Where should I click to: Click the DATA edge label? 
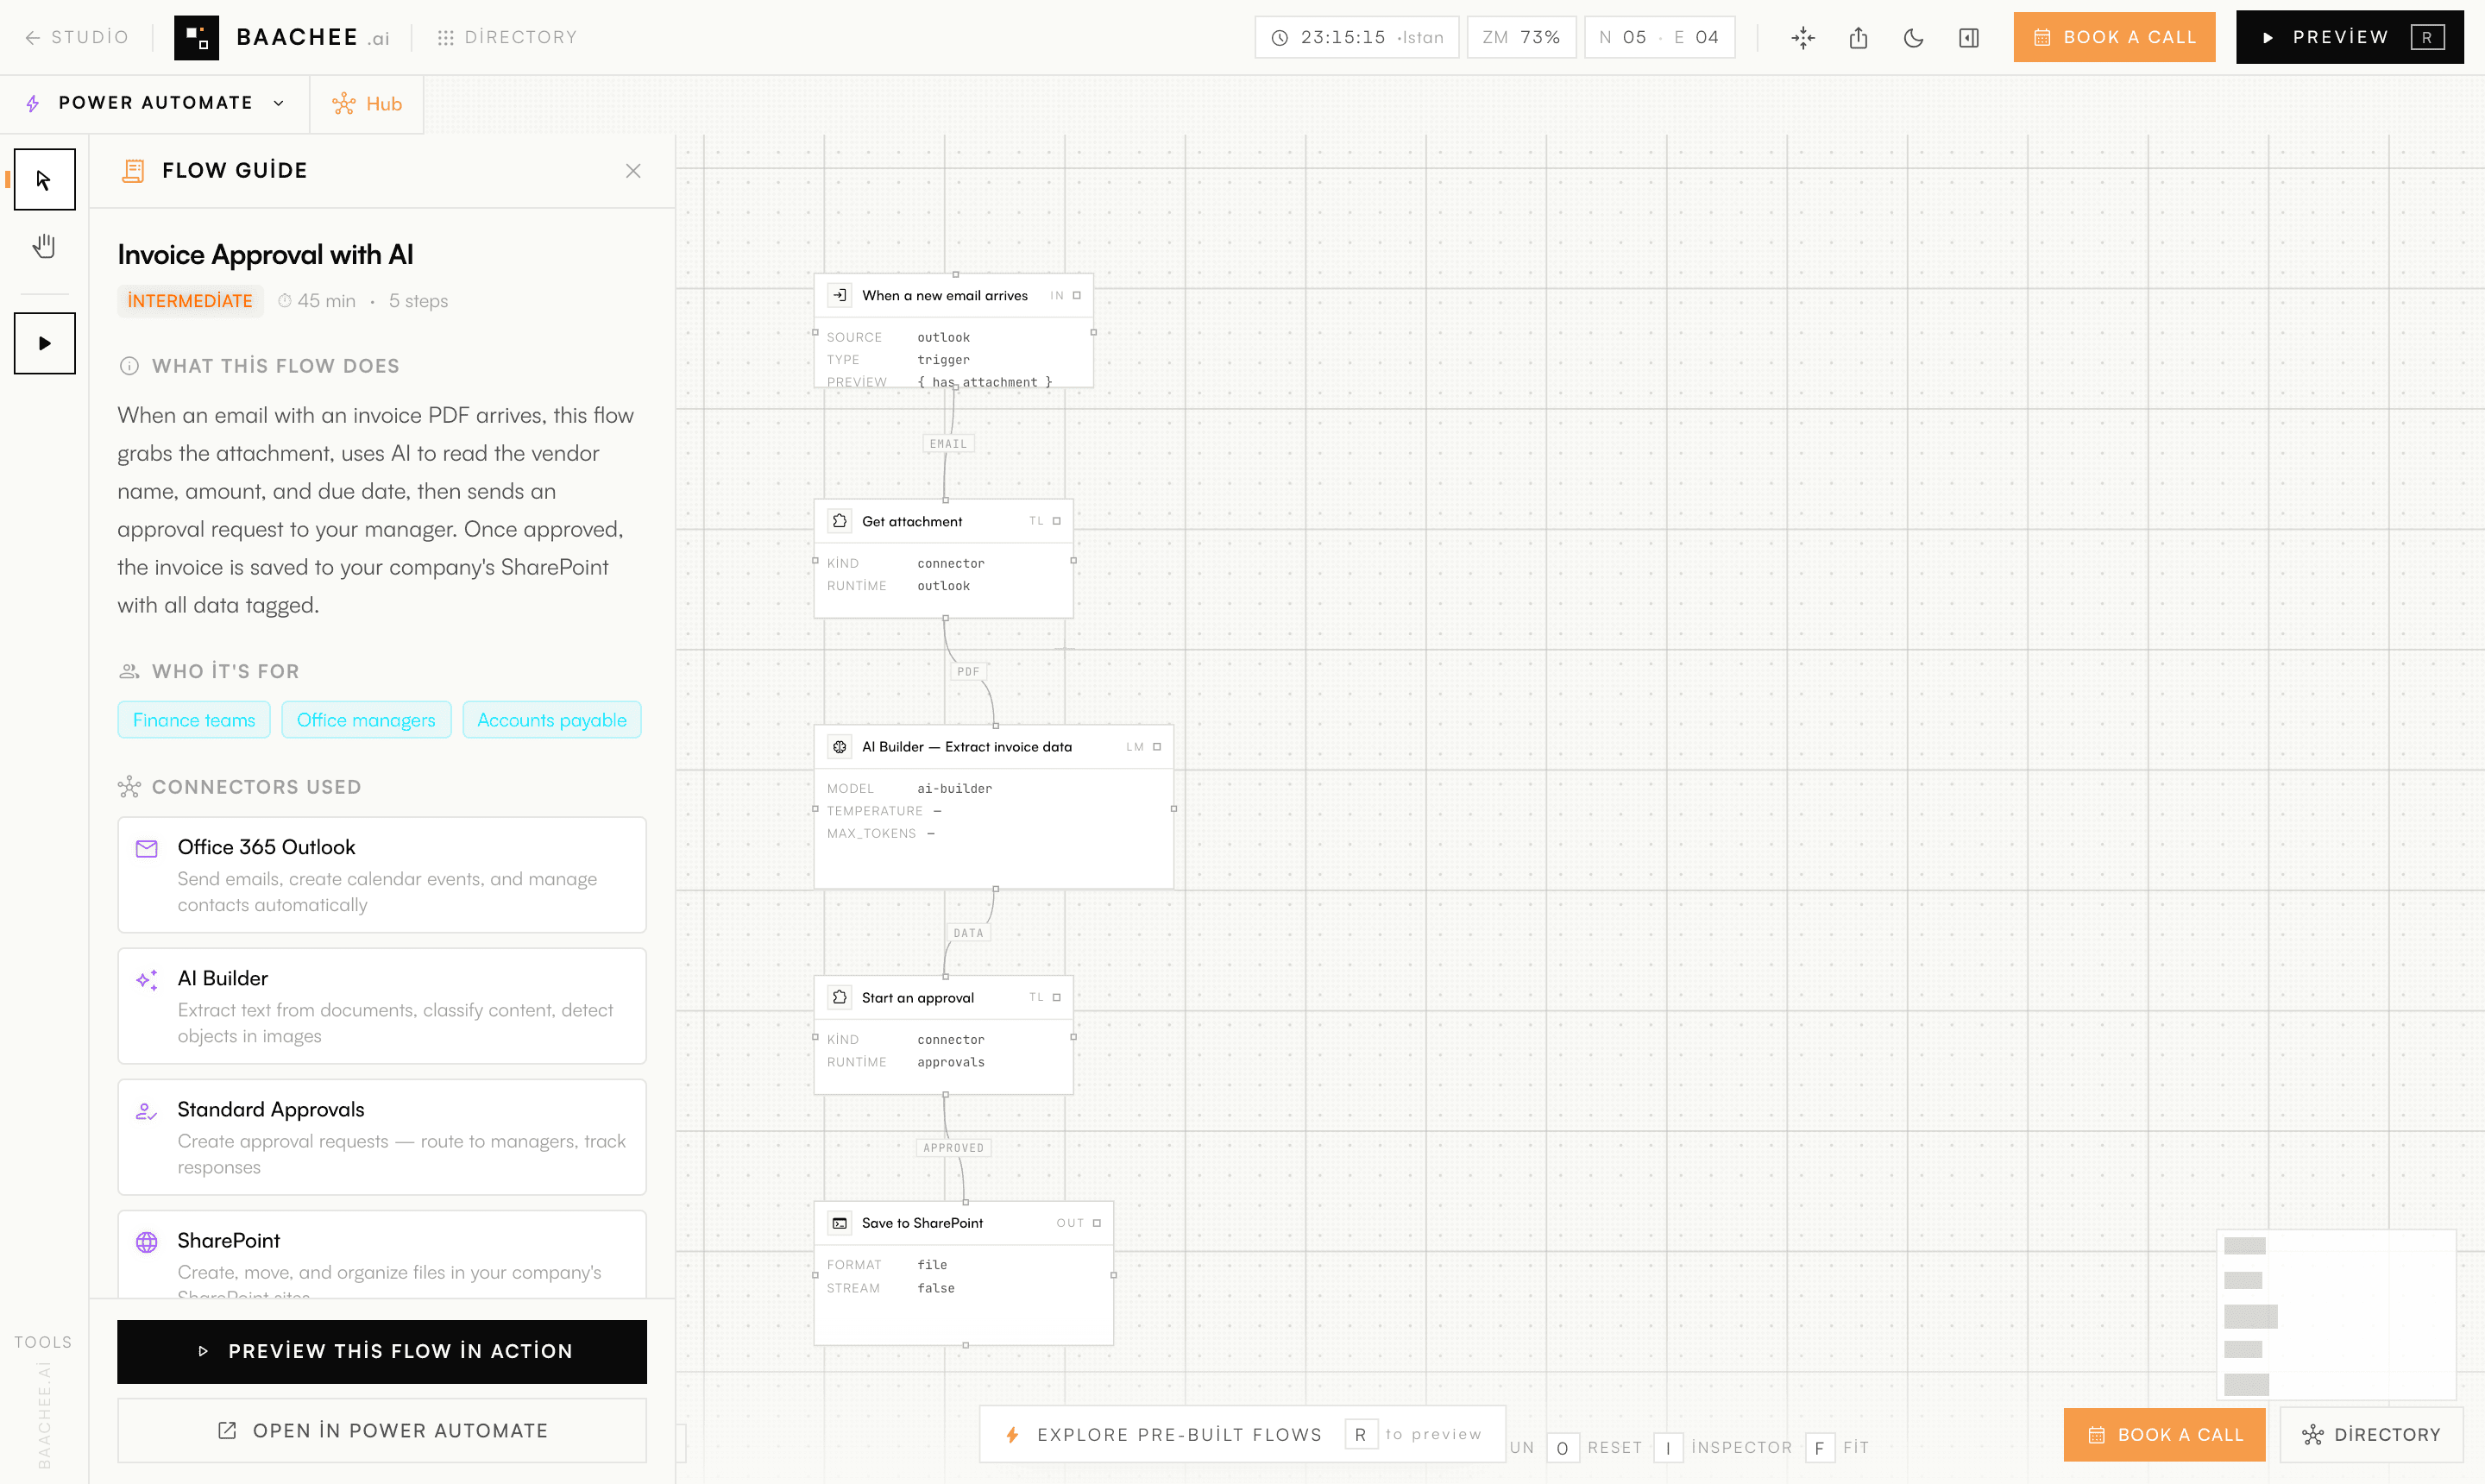pyautogui.click(x=968, y=933)
